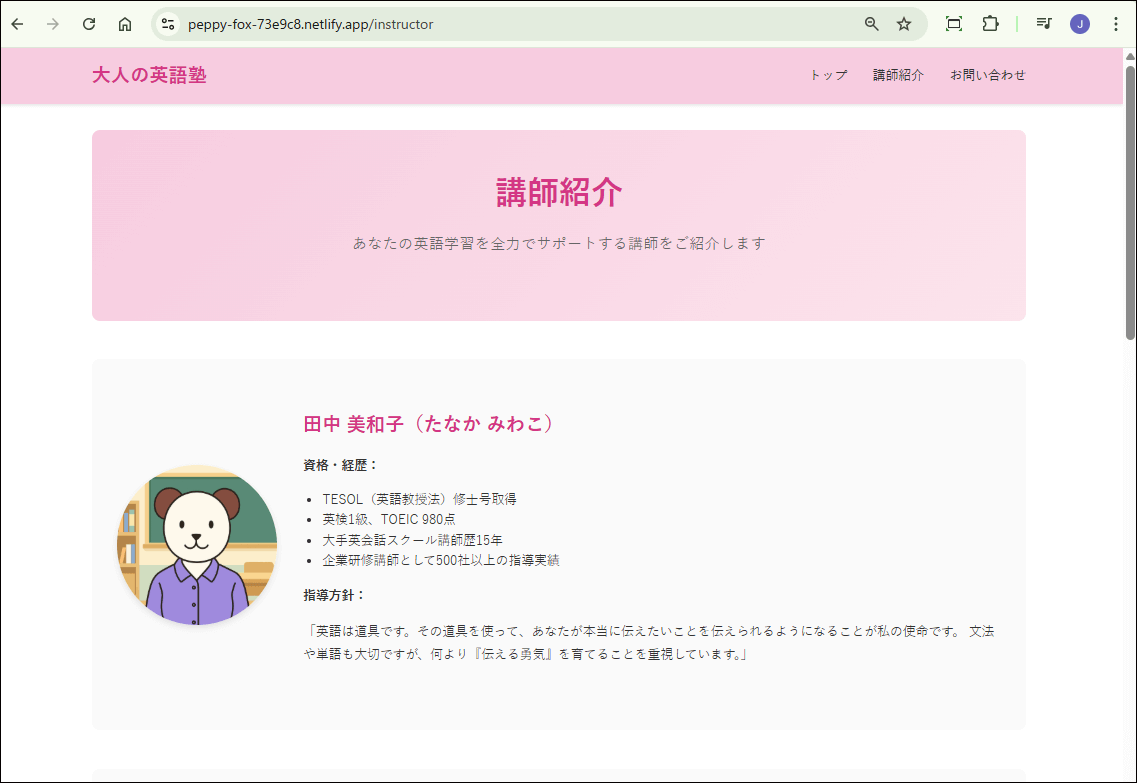
Task: Select the トップ navigation item
Action: point(827,74)
